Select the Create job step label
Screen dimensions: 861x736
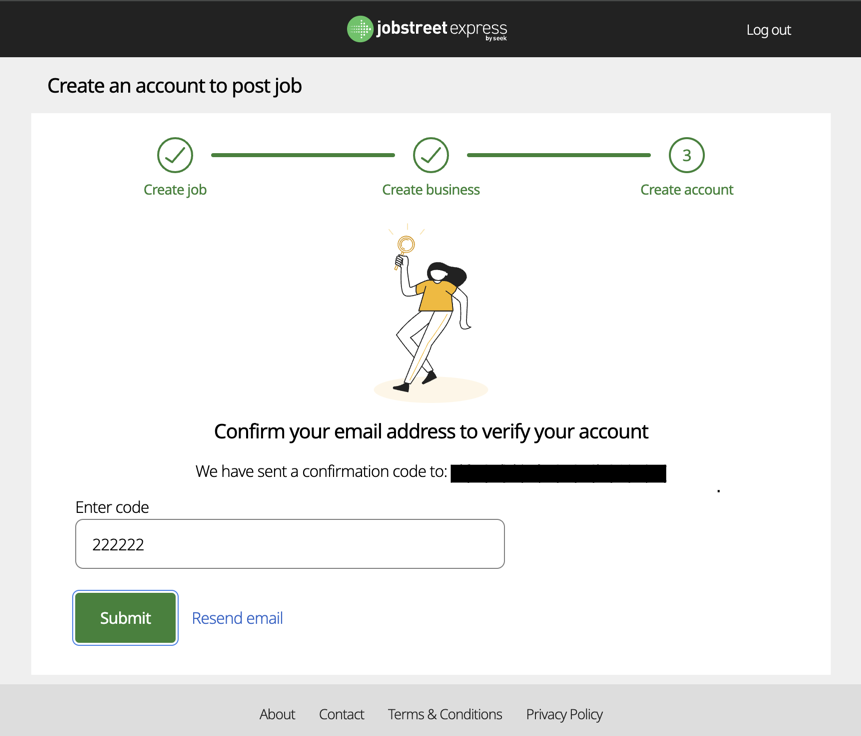pos(175,190)
